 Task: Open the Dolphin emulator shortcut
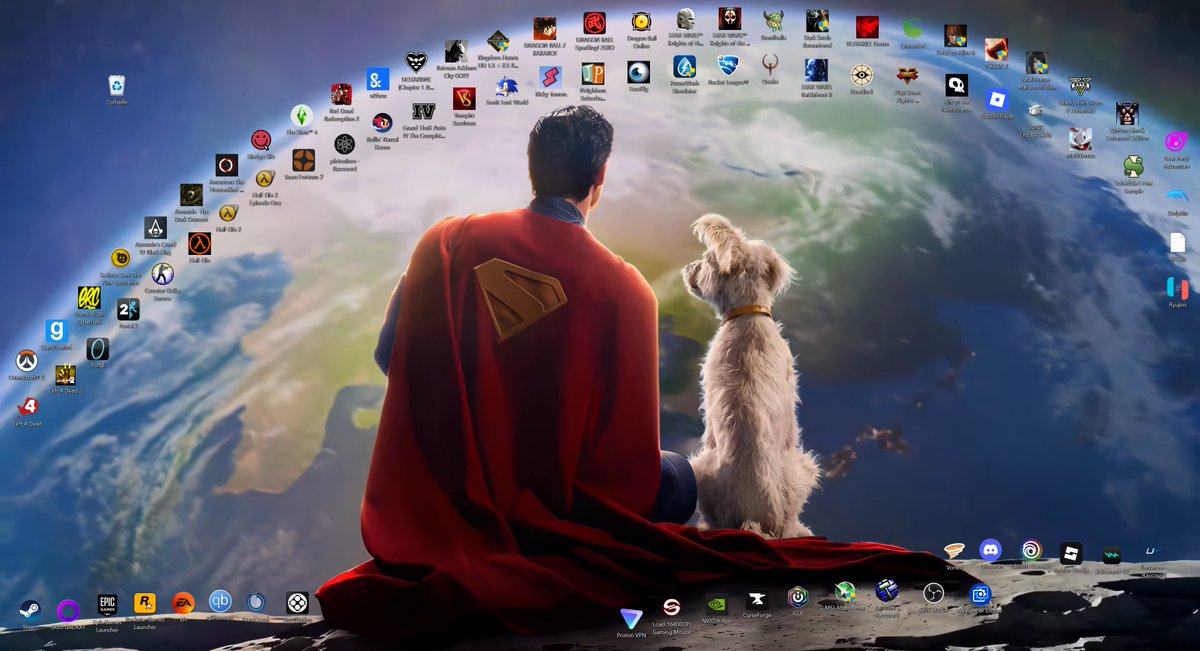coord(1178,197)
